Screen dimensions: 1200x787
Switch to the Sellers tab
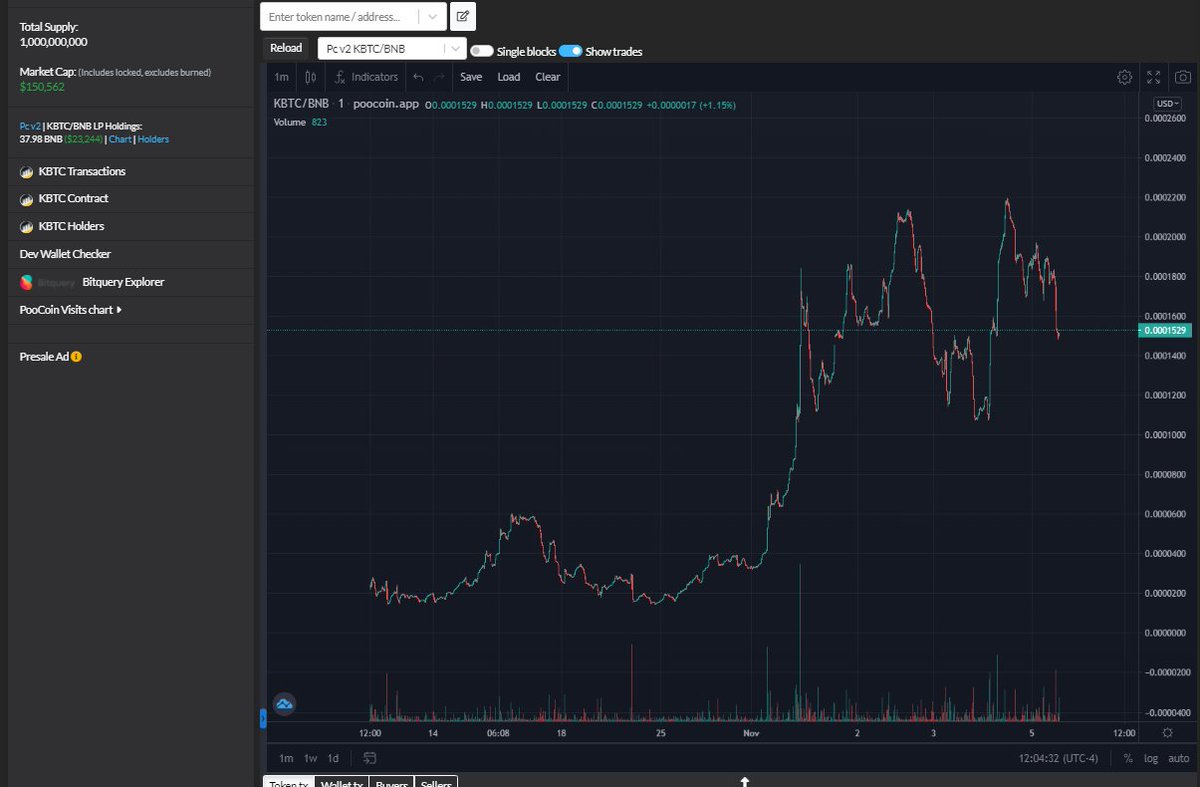tap(435, 782)
